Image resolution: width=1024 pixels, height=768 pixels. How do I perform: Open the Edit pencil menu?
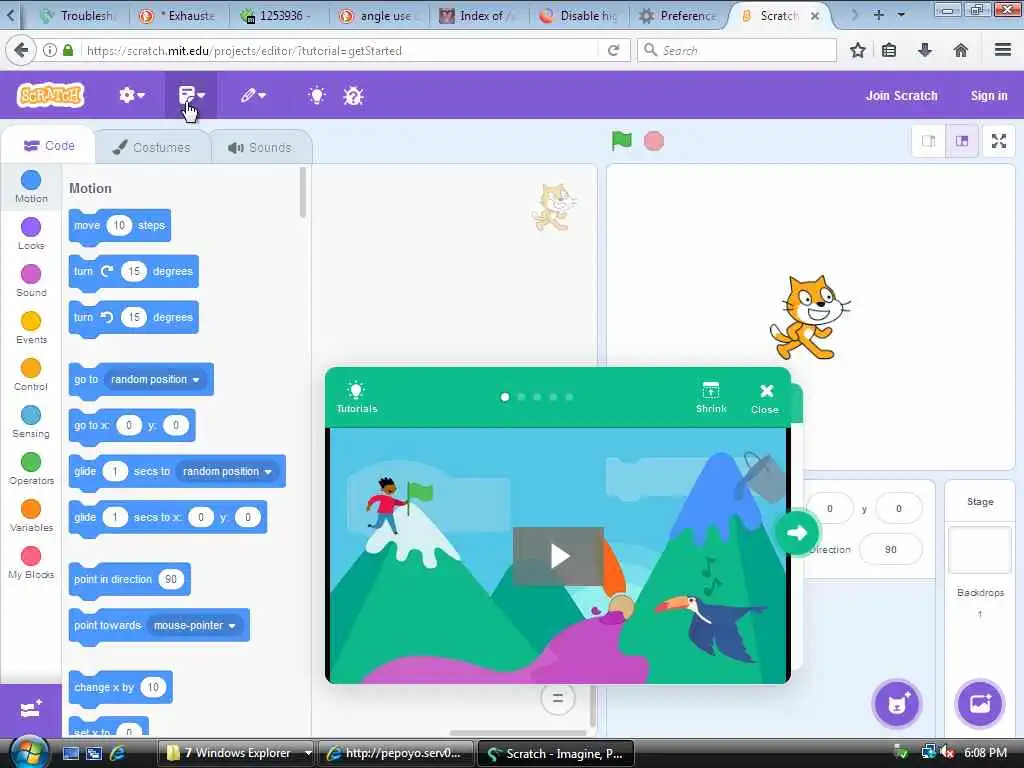(253, 95)
